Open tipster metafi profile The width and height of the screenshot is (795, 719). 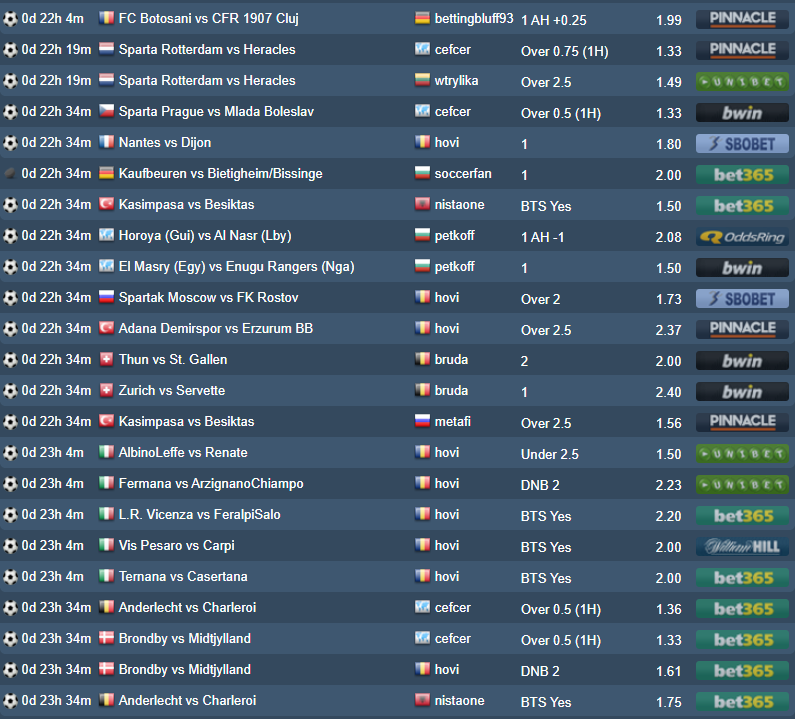(x=452, y=421)
